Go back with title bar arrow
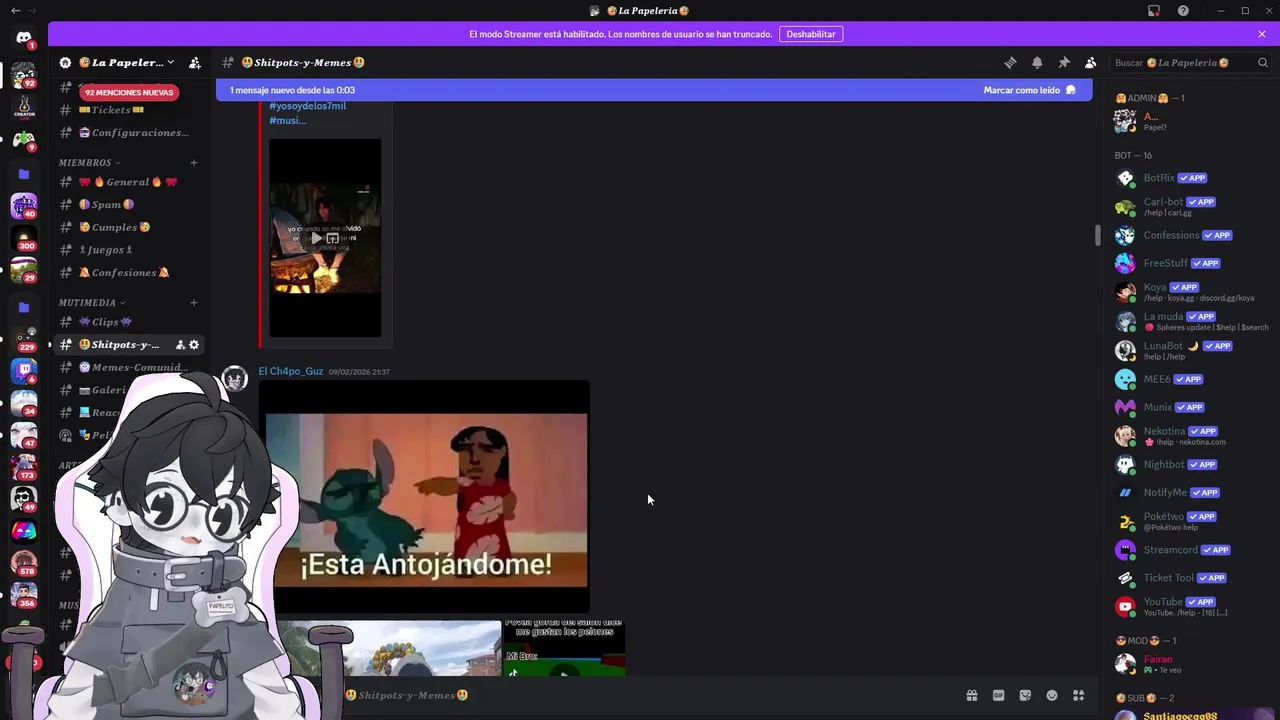 coord(14,11)
